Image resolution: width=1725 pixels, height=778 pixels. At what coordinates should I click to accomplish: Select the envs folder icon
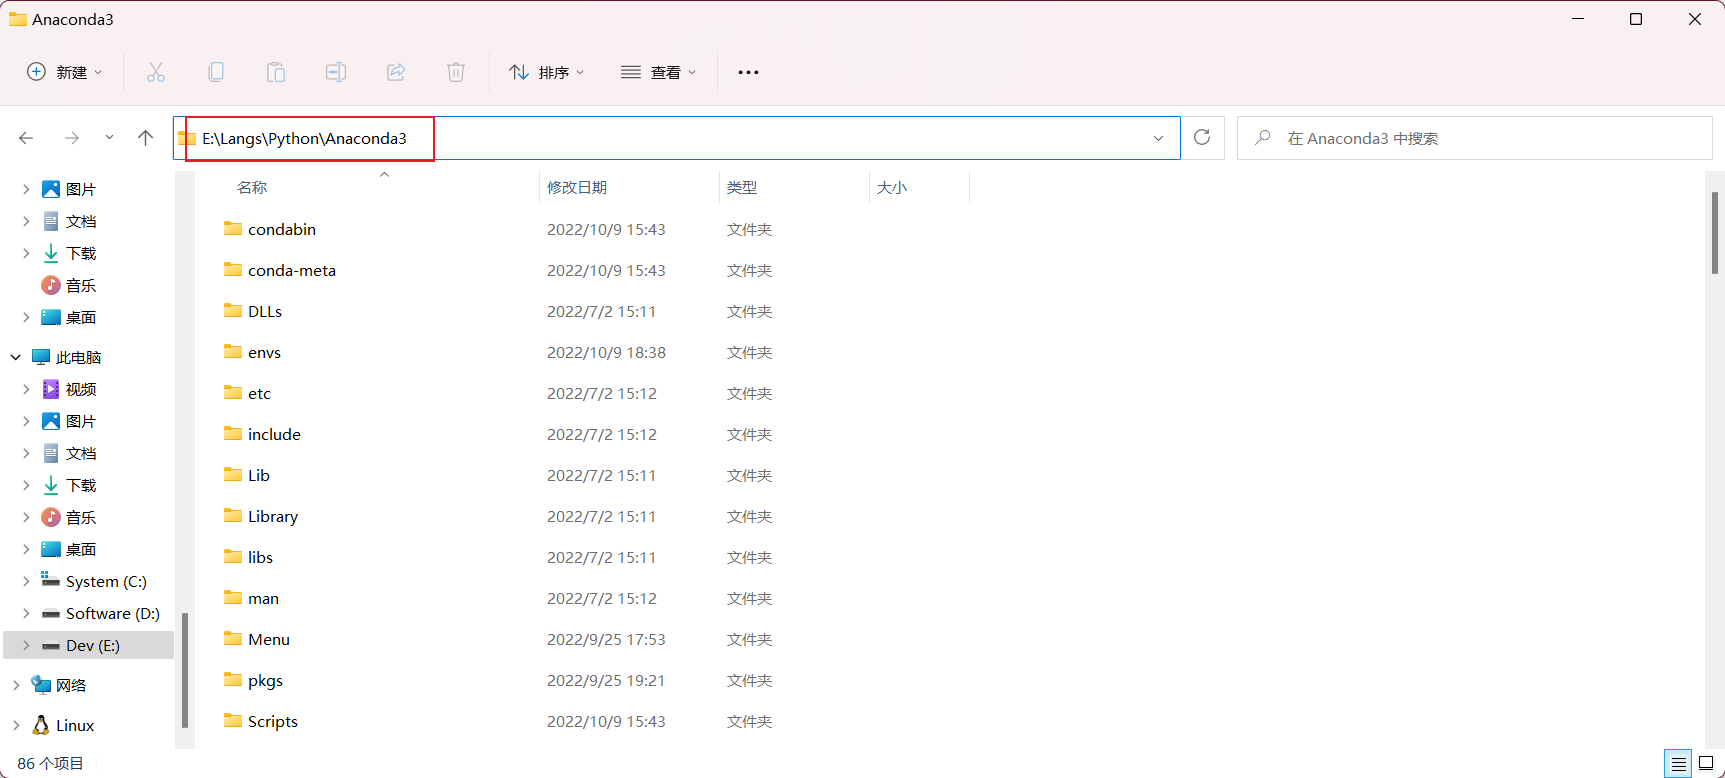pyautogui.click(x=233, y=351)
